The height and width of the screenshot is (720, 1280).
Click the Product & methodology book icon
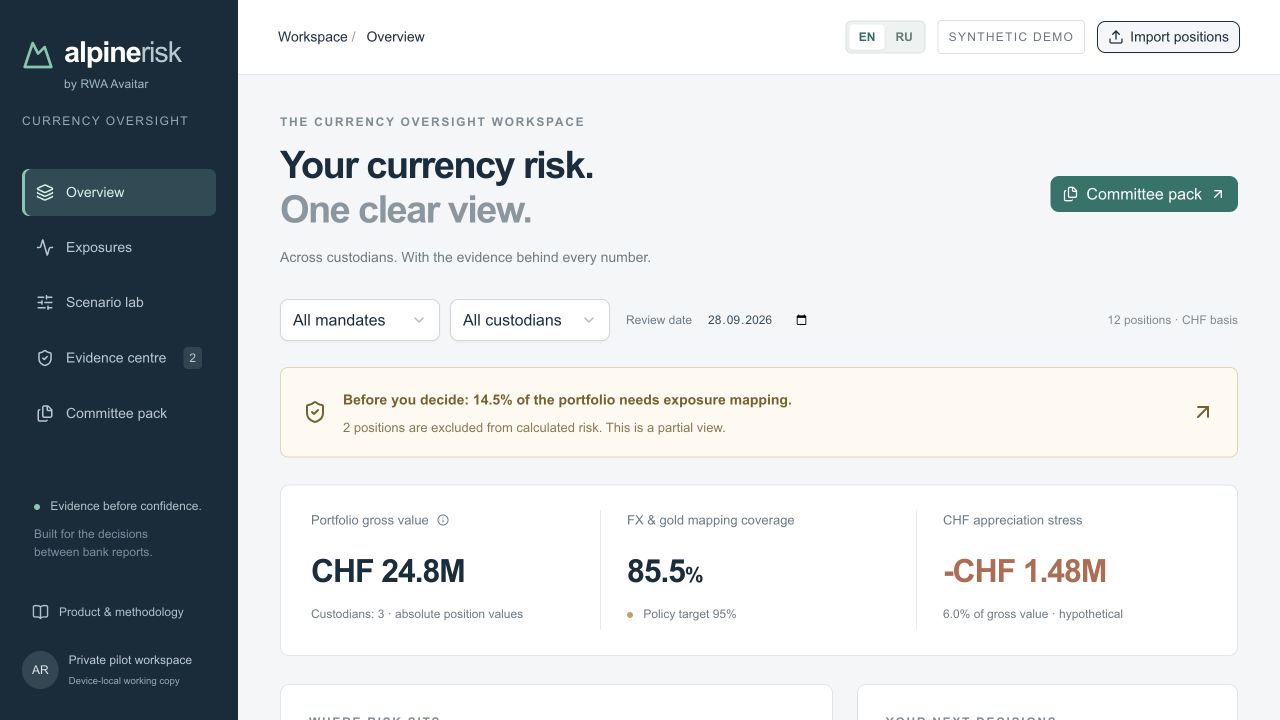click(40, 612)
